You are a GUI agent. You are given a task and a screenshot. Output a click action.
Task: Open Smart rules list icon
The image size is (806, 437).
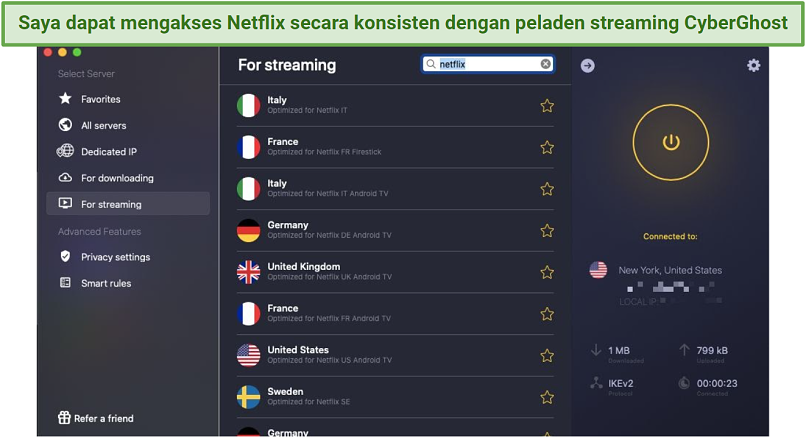point(65,282)
